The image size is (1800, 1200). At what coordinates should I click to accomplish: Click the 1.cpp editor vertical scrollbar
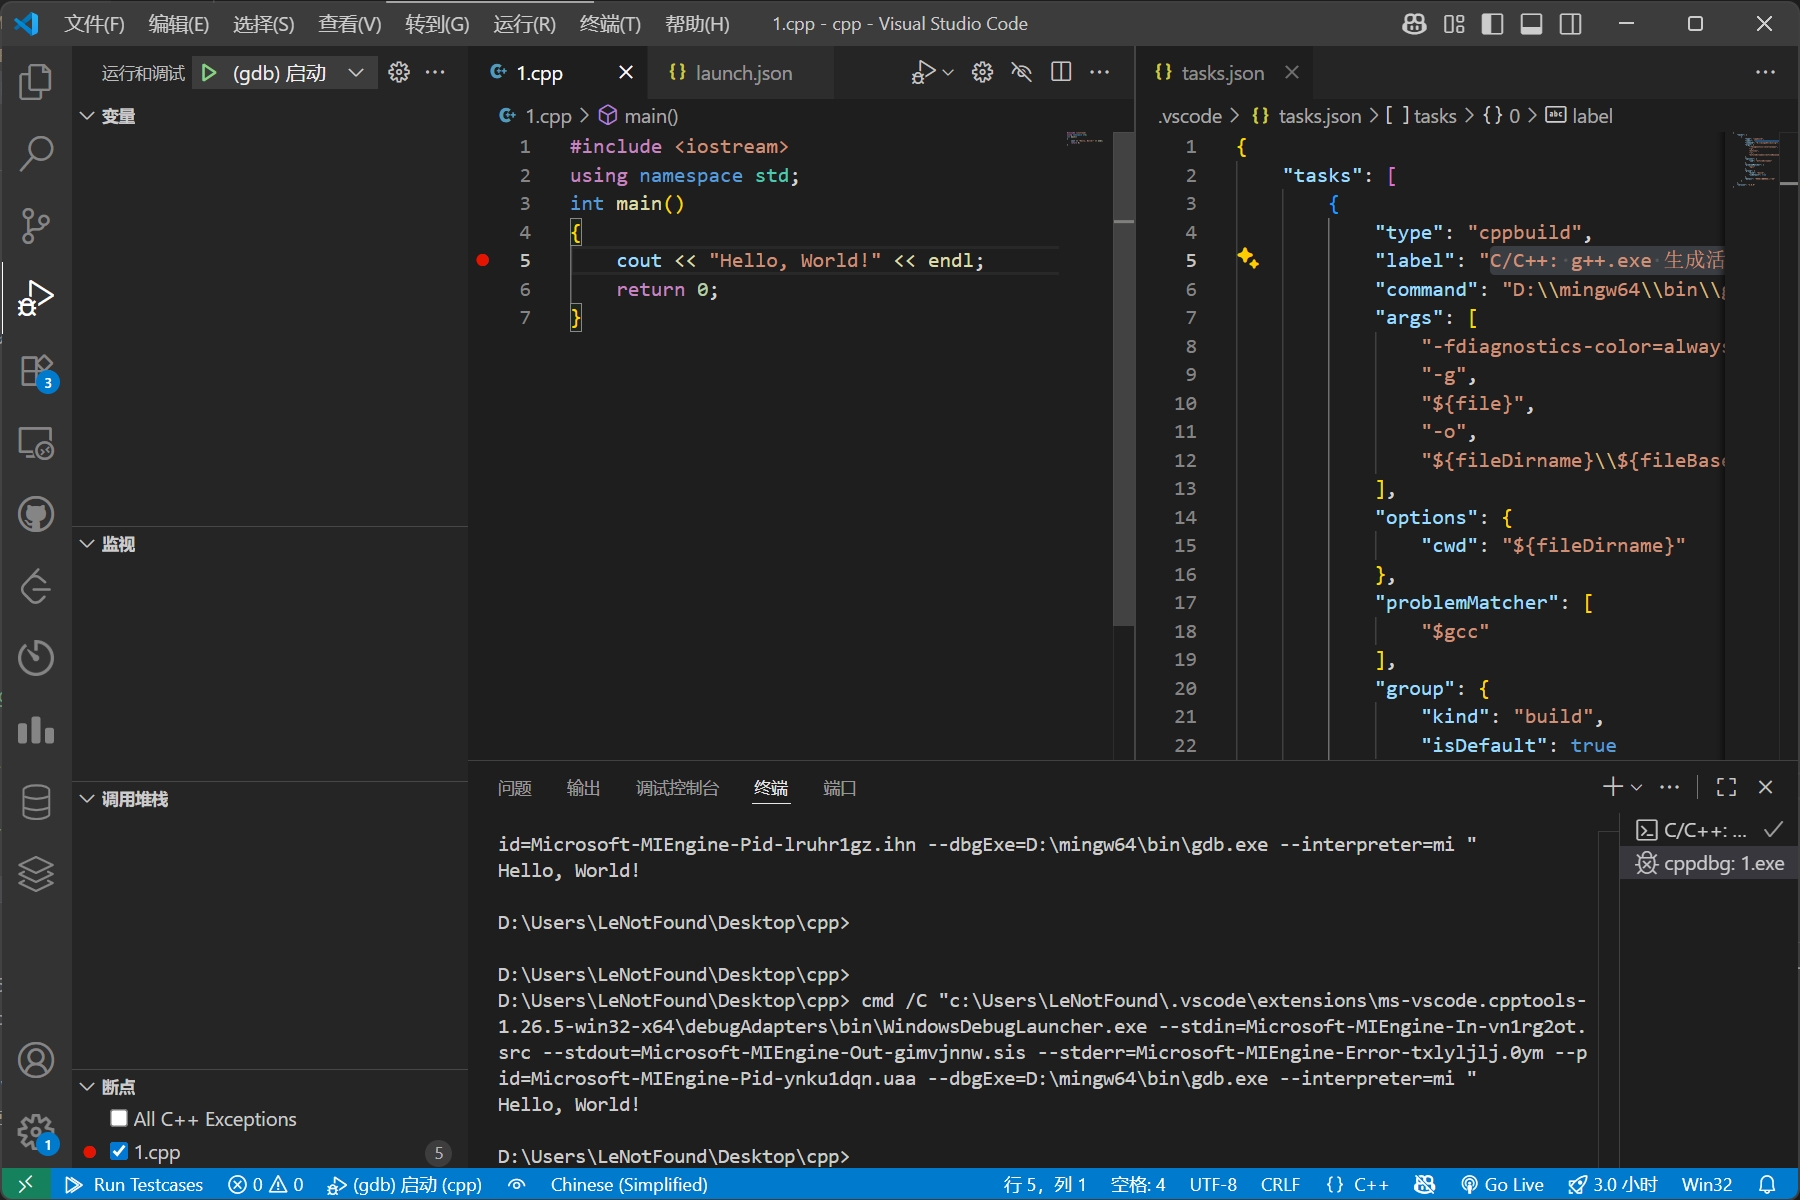click(x=1124, y=400)
